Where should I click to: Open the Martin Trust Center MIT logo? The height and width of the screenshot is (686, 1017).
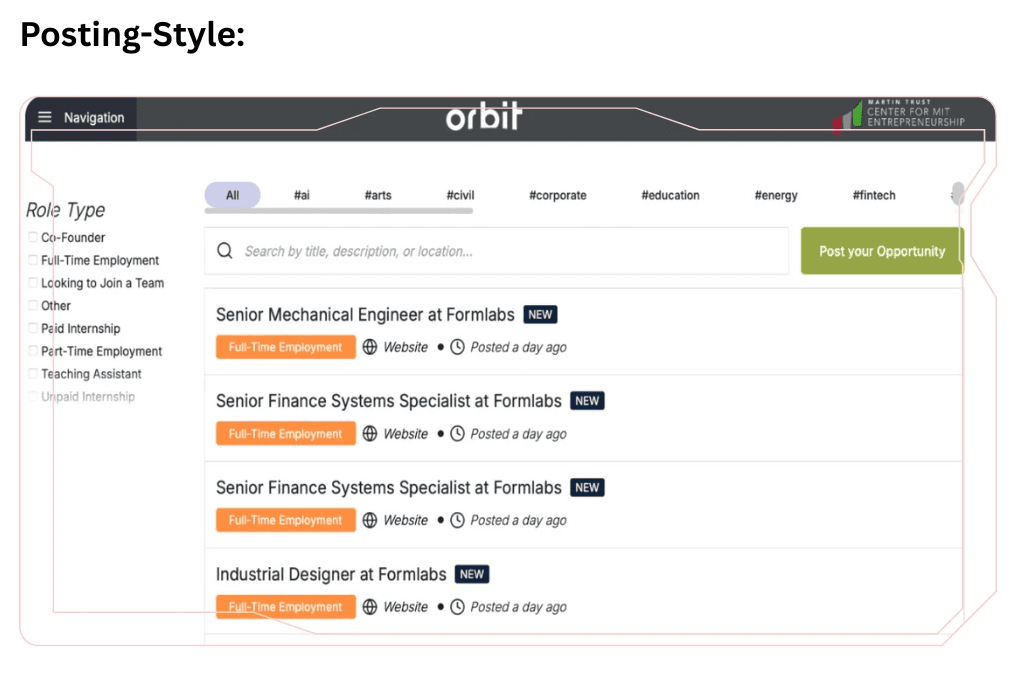[899, 115]
